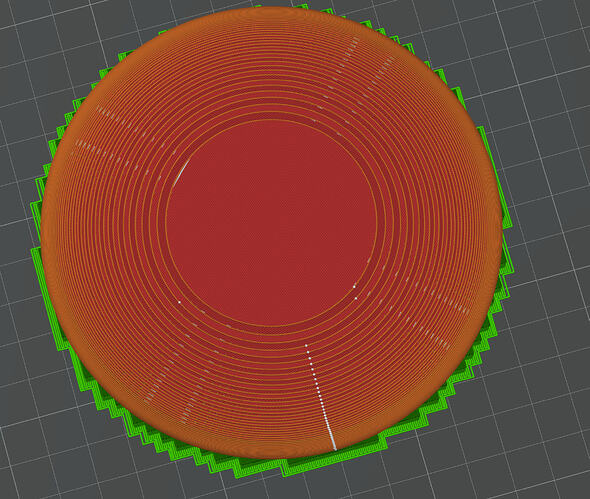Pick the white seam line on the model
The width and height of the screenshot is (590, 499).
[321, 397]
